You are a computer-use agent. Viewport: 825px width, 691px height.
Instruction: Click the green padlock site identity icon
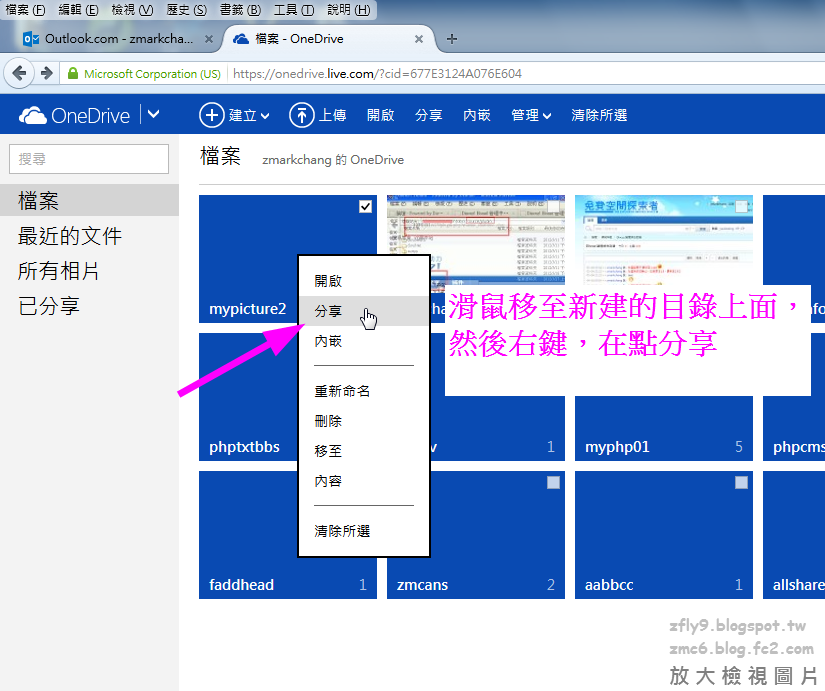tap(73, 73)
